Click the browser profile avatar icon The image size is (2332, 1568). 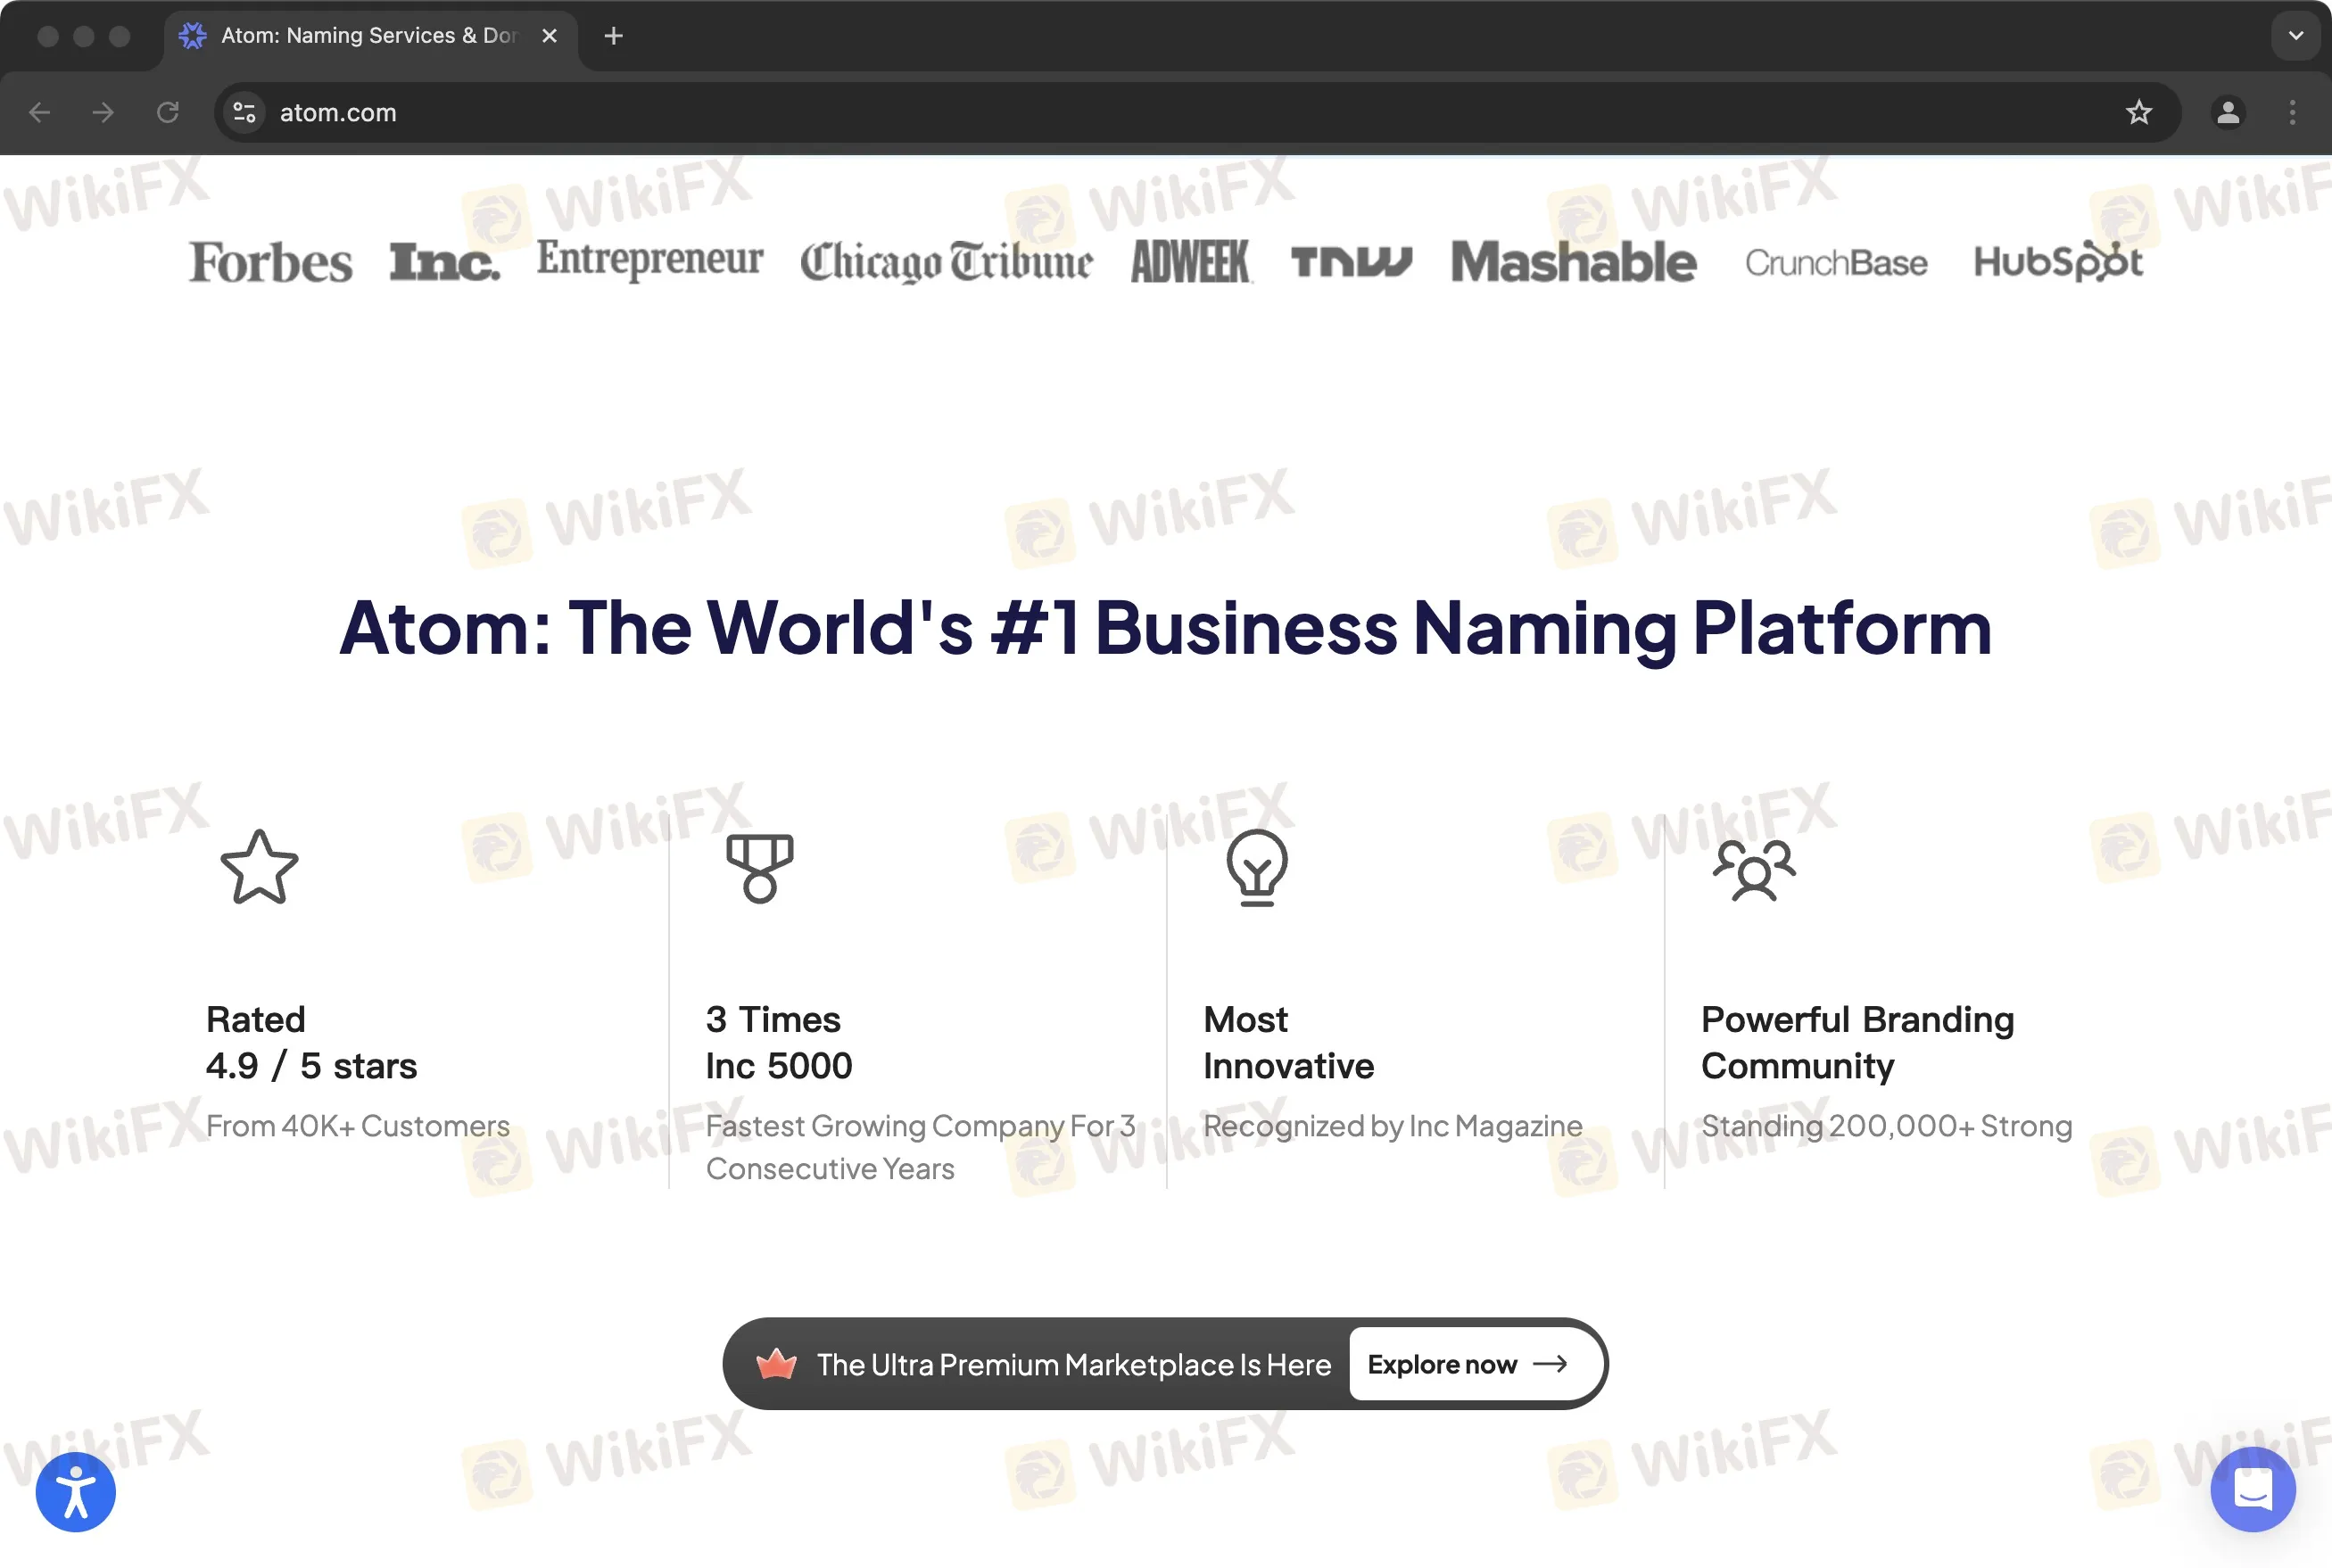click(x=2227, y=112)
